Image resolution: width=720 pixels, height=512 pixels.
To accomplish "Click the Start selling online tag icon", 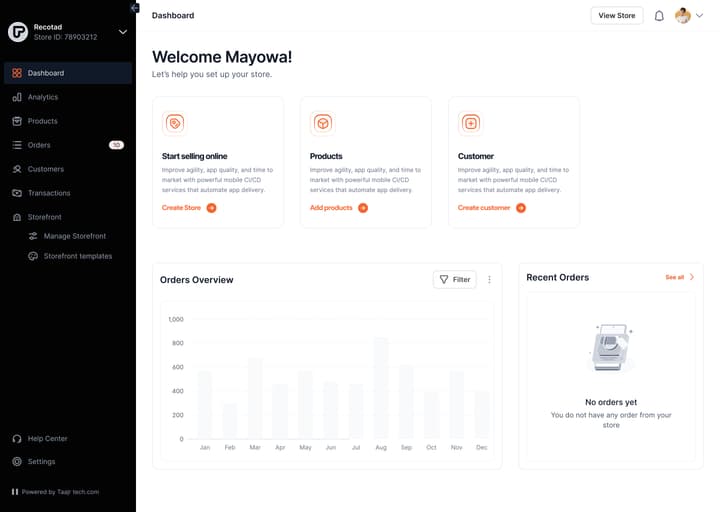I will pyautogui.click(x=175, y=123).
